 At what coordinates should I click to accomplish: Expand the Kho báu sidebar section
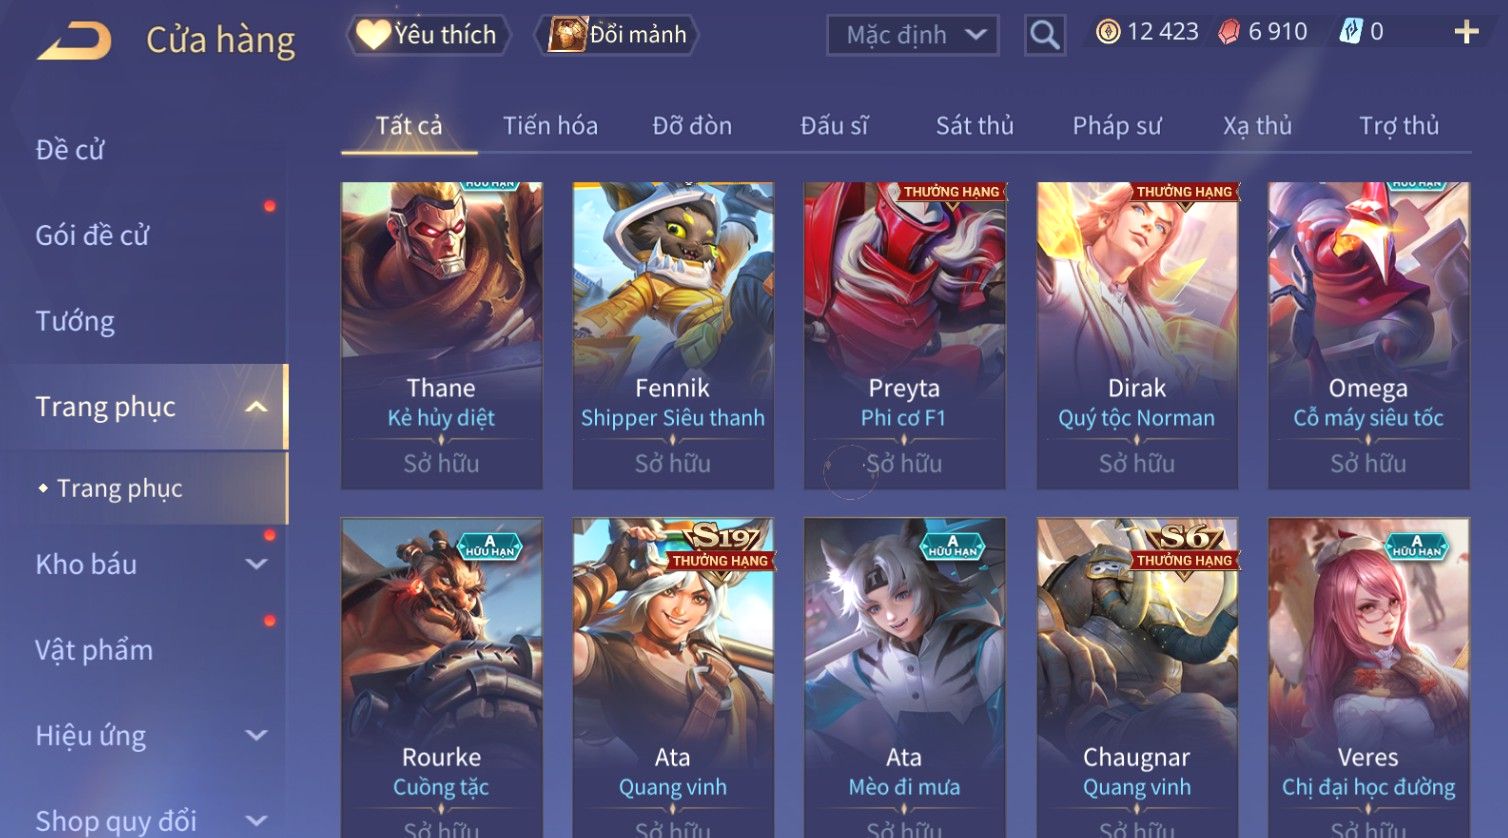(x=257, y=564)
